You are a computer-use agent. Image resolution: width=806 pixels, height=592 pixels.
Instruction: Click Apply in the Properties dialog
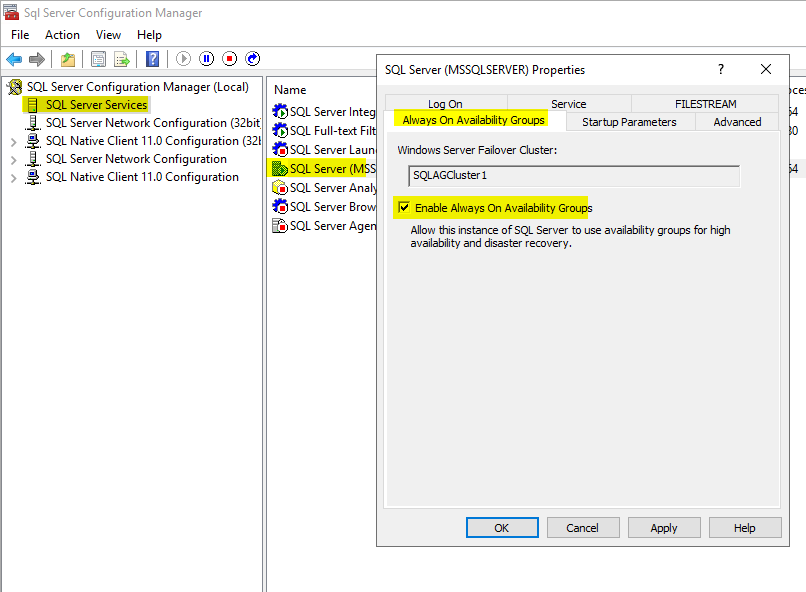pos(664,528)
